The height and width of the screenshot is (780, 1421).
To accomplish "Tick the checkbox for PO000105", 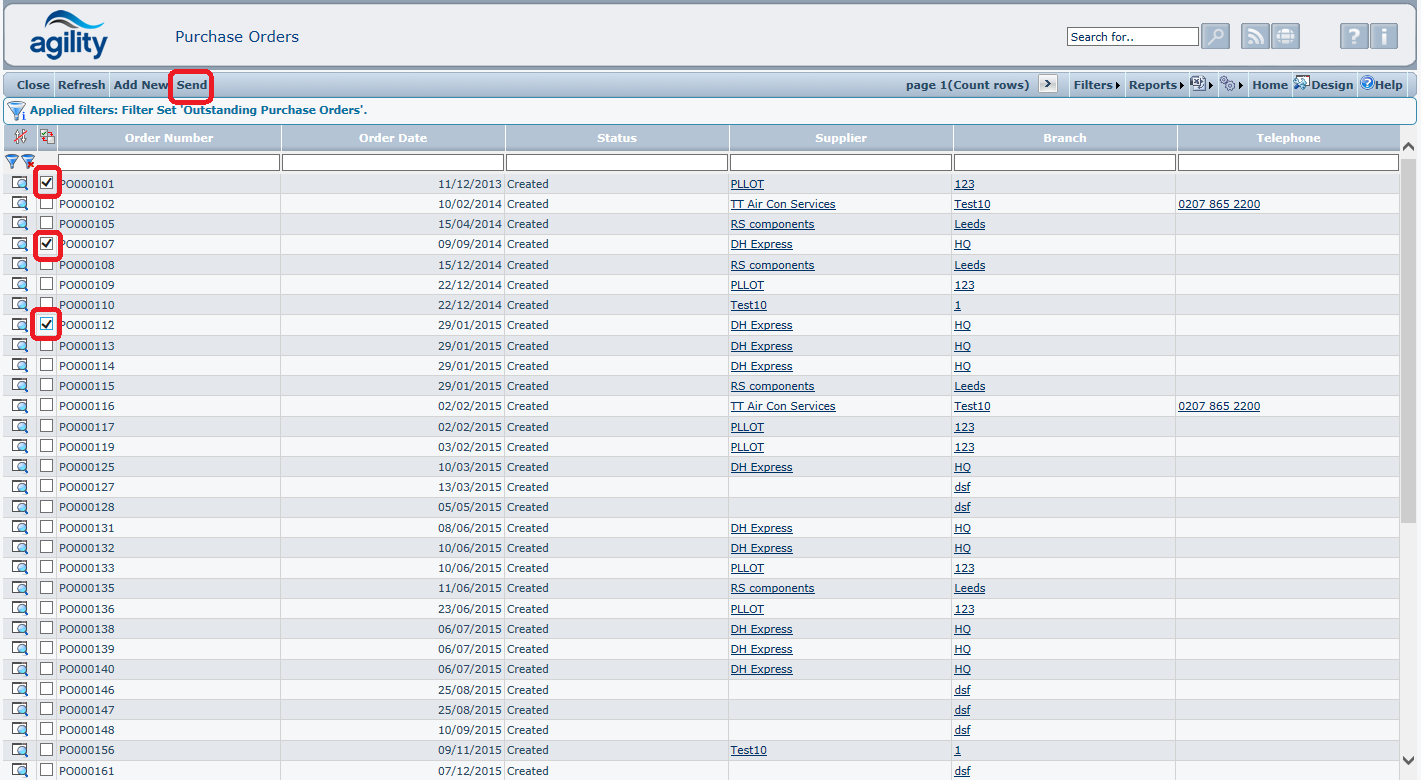I will (47, 223).
